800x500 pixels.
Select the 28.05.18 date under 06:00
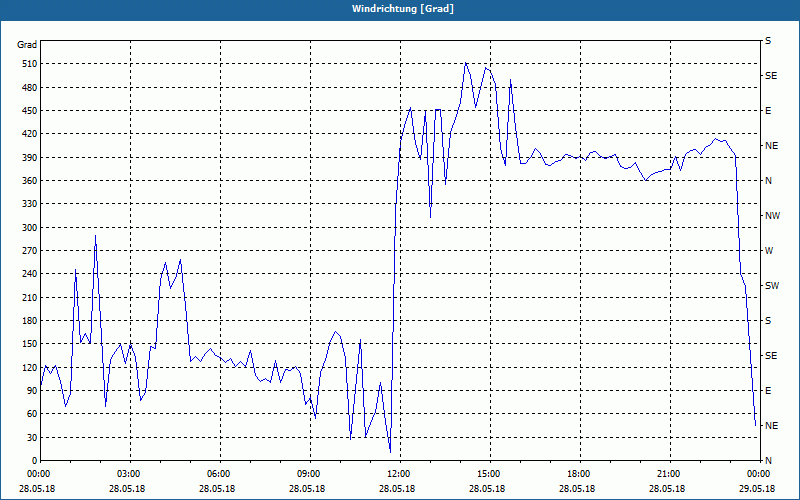pos(217,489)
